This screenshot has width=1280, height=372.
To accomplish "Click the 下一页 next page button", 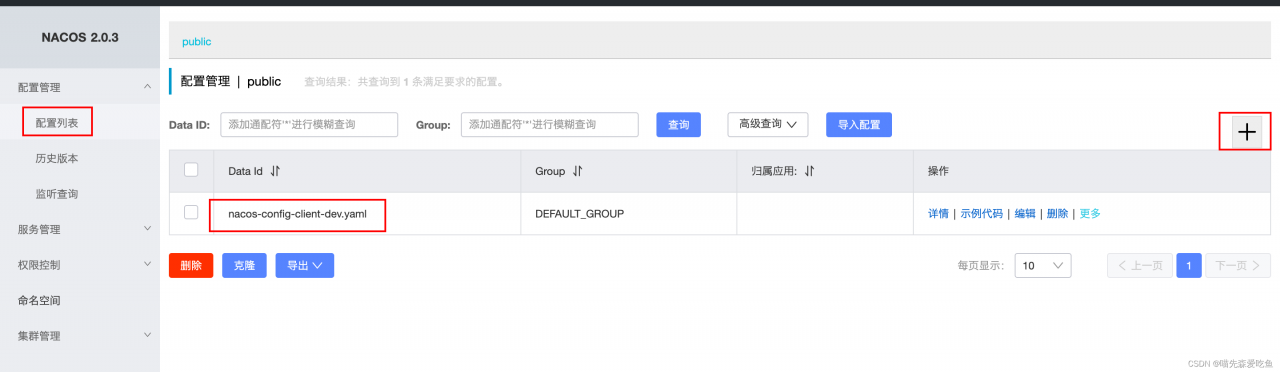I will click(x=1238, y=265).
